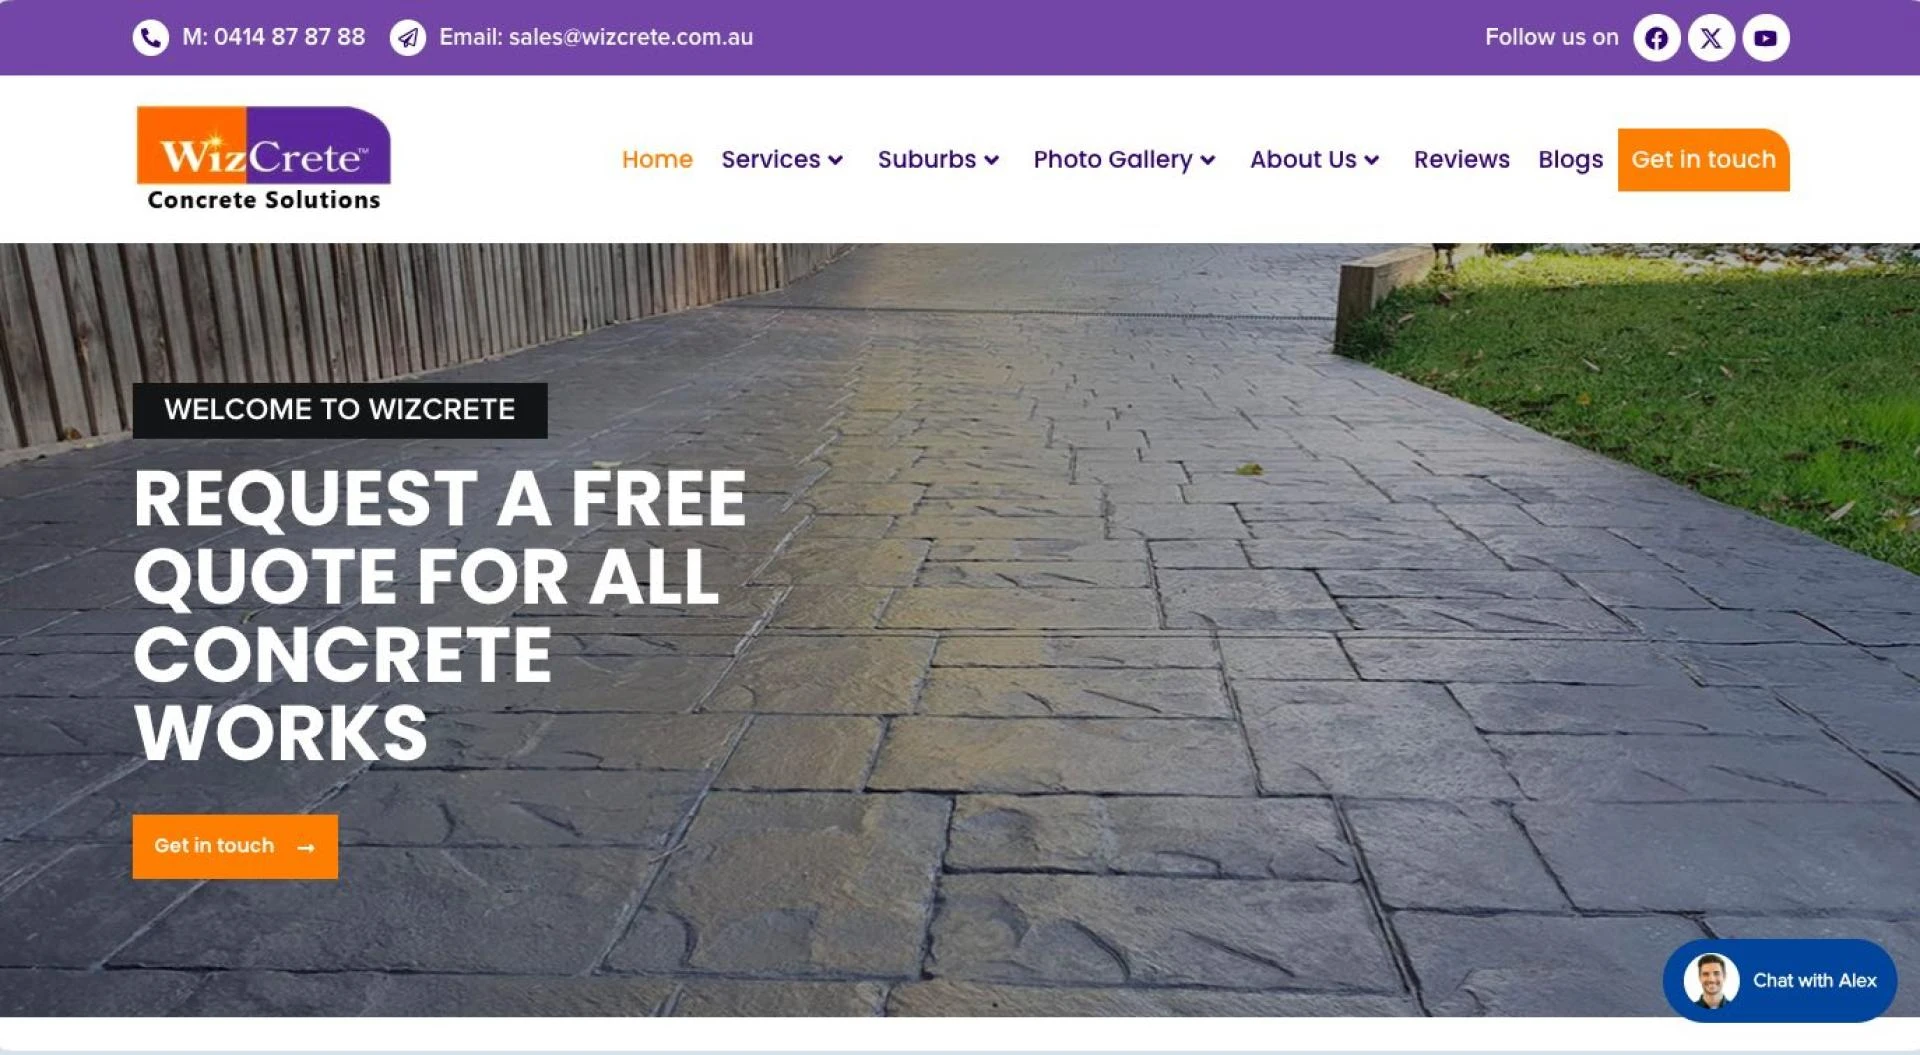Image resolution: width=1920 pixels, height=1055 pixels.
Task: Click orange Get in touch header button
Action: [1703, 159]
